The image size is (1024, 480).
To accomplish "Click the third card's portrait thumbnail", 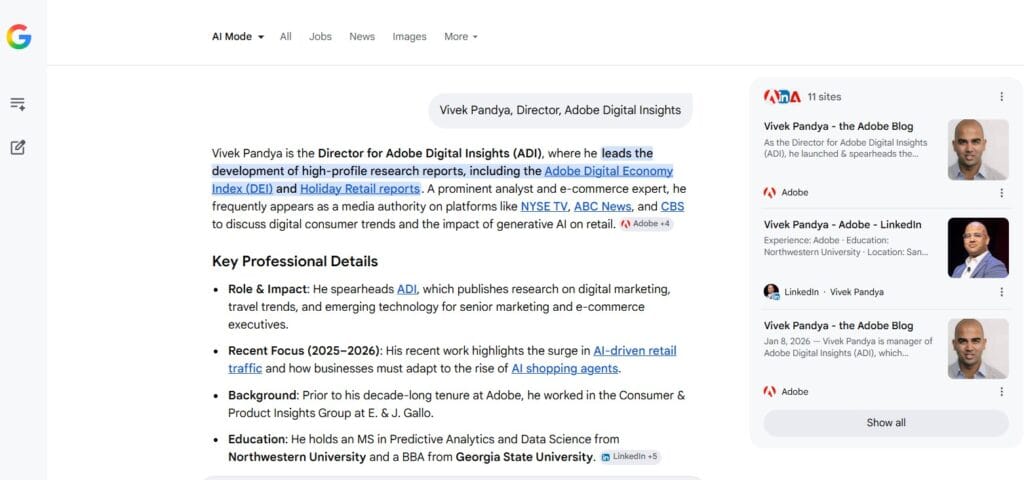I will click(x=978, y=349).
